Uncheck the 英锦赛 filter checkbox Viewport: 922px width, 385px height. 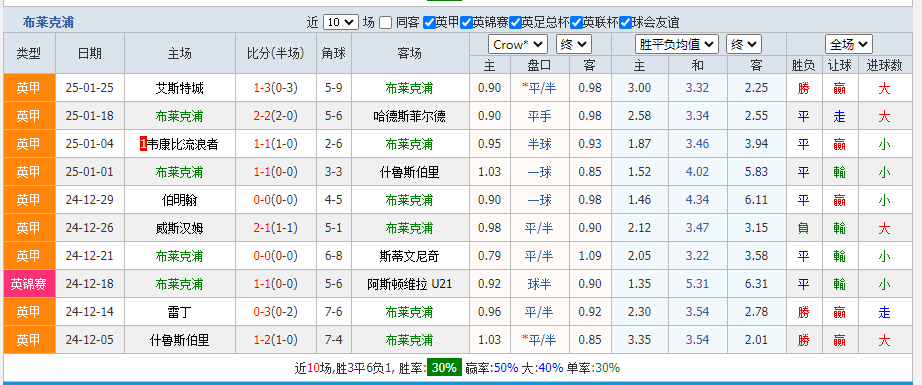tap(466, 23)
